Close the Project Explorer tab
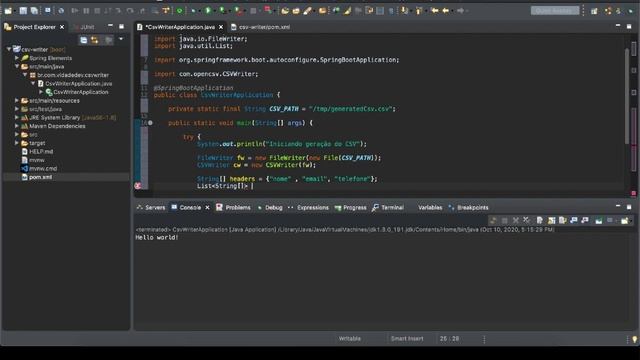 click(62, 27)
